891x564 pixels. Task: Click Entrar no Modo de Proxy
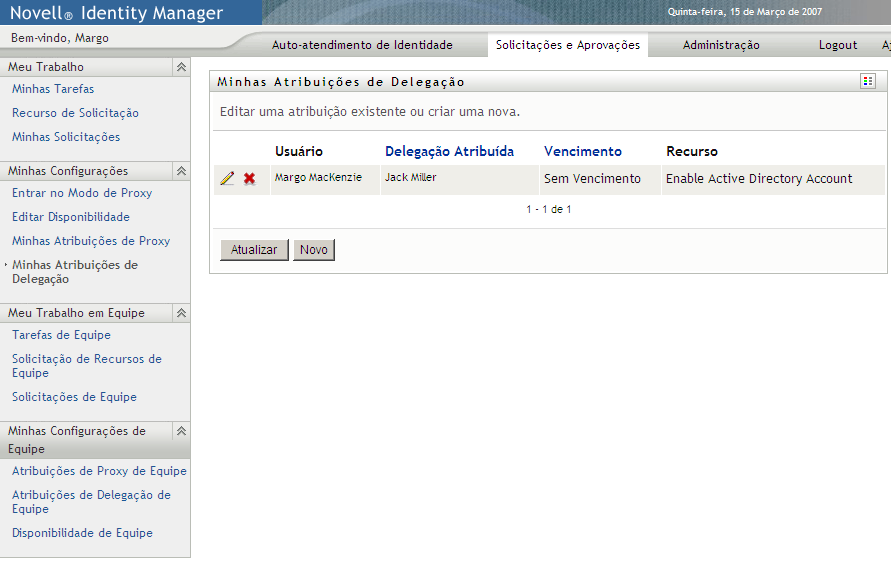pos(82,193)
